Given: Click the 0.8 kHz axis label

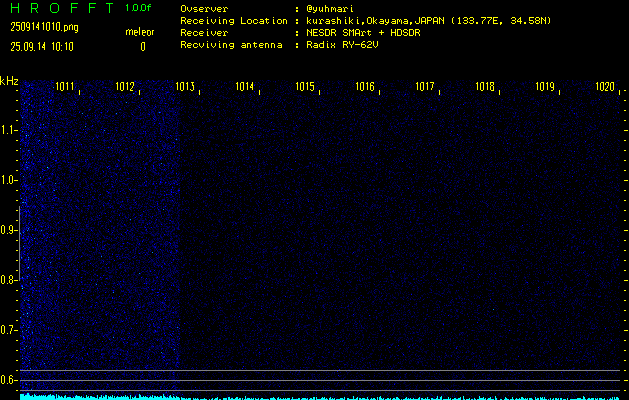Looking at the screenshot, I should [7, 280].
